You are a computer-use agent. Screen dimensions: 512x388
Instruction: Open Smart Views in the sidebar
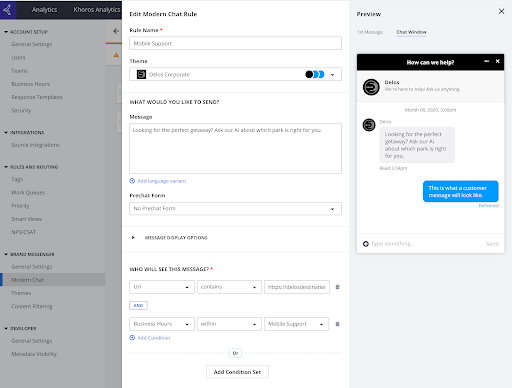(x=26, y=219)
